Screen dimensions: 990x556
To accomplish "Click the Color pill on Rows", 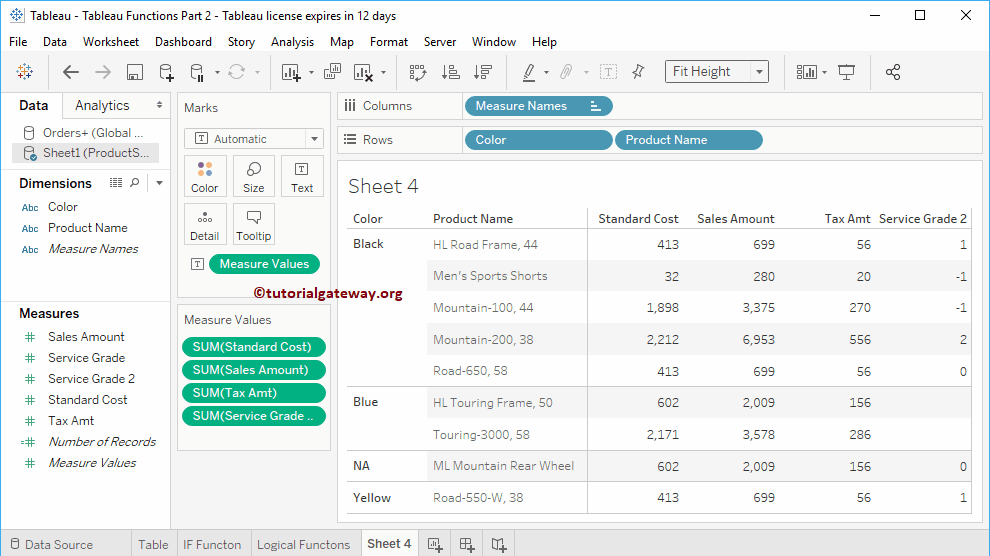I will pos(539,140).
